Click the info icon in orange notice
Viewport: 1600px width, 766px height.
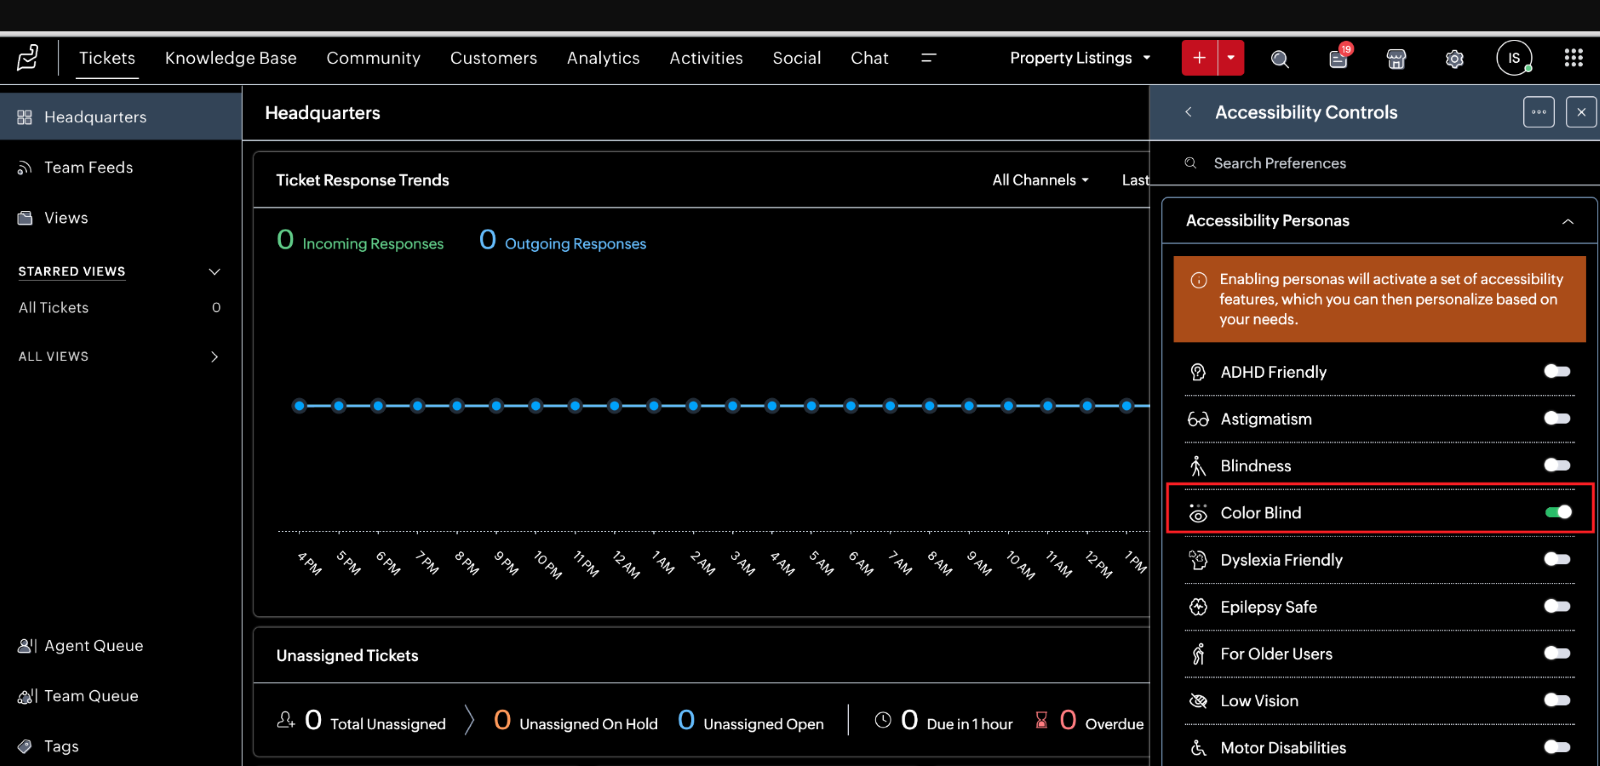tap(1199, 280)
